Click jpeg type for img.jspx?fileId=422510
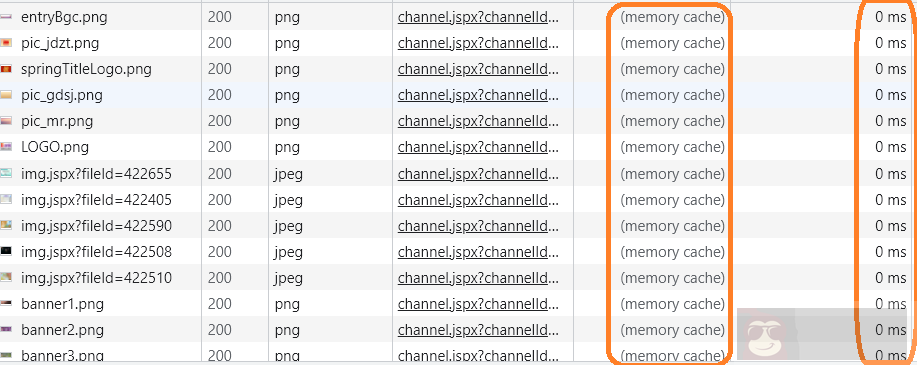Screen dimensions: 917x365 [289, 279]
